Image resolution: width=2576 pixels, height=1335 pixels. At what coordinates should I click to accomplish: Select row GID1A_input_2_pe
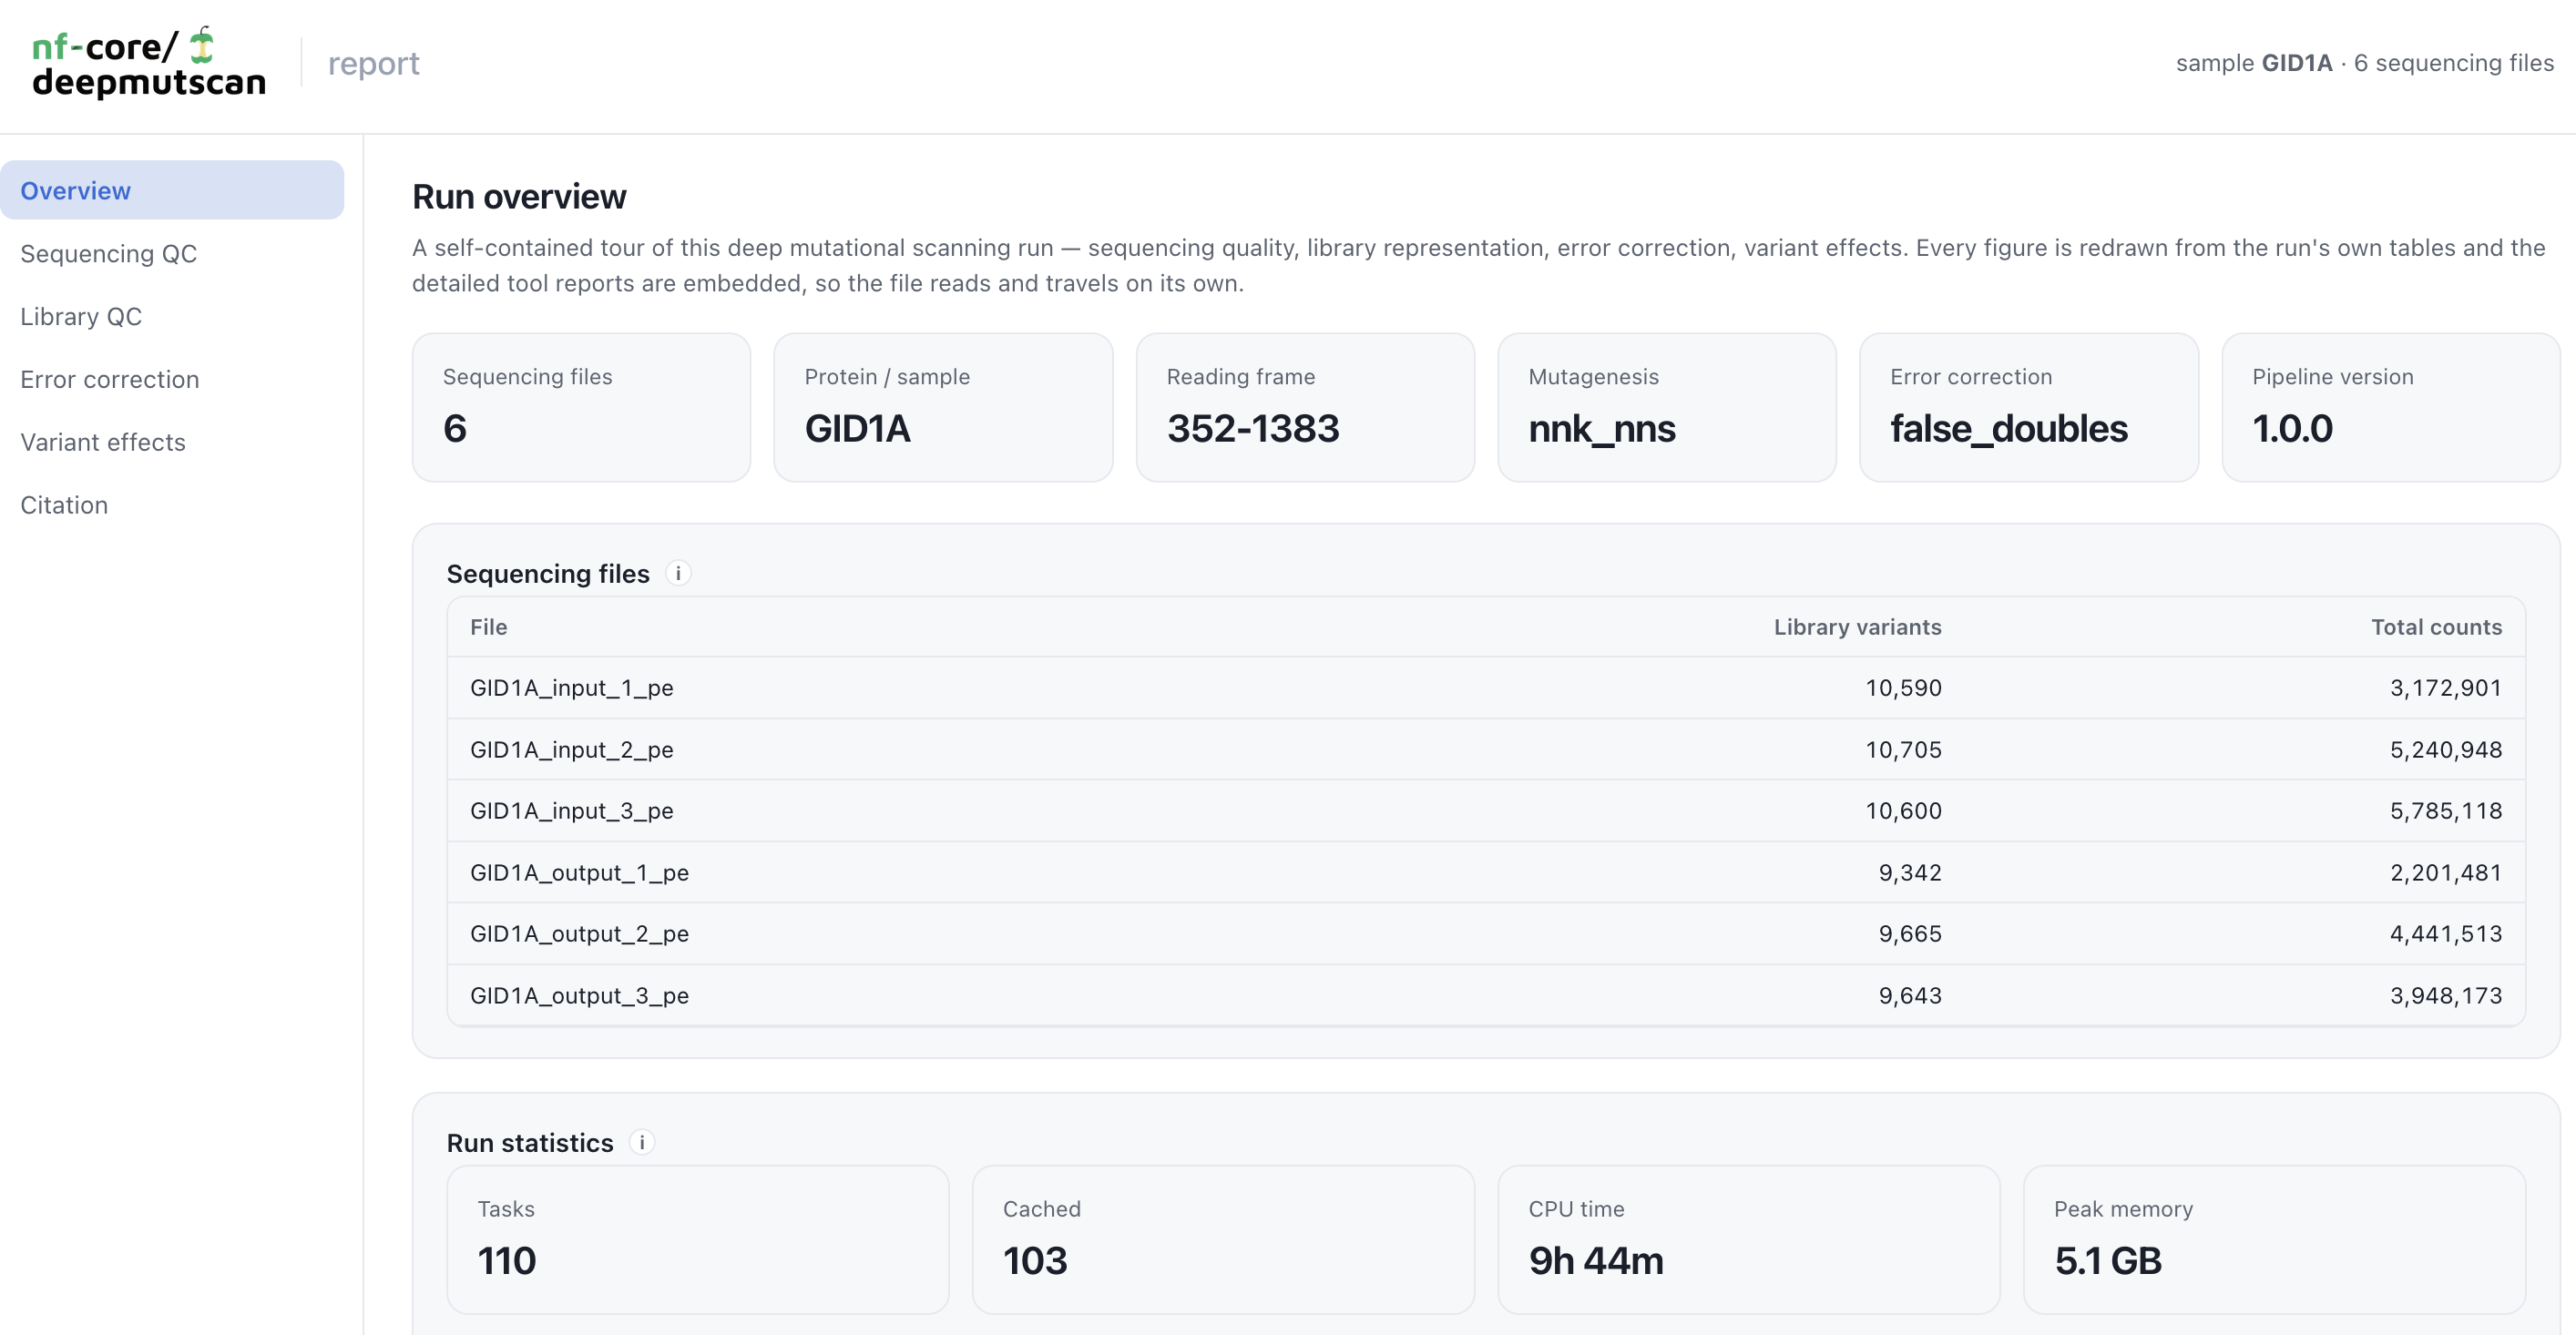coord(1486,749)
